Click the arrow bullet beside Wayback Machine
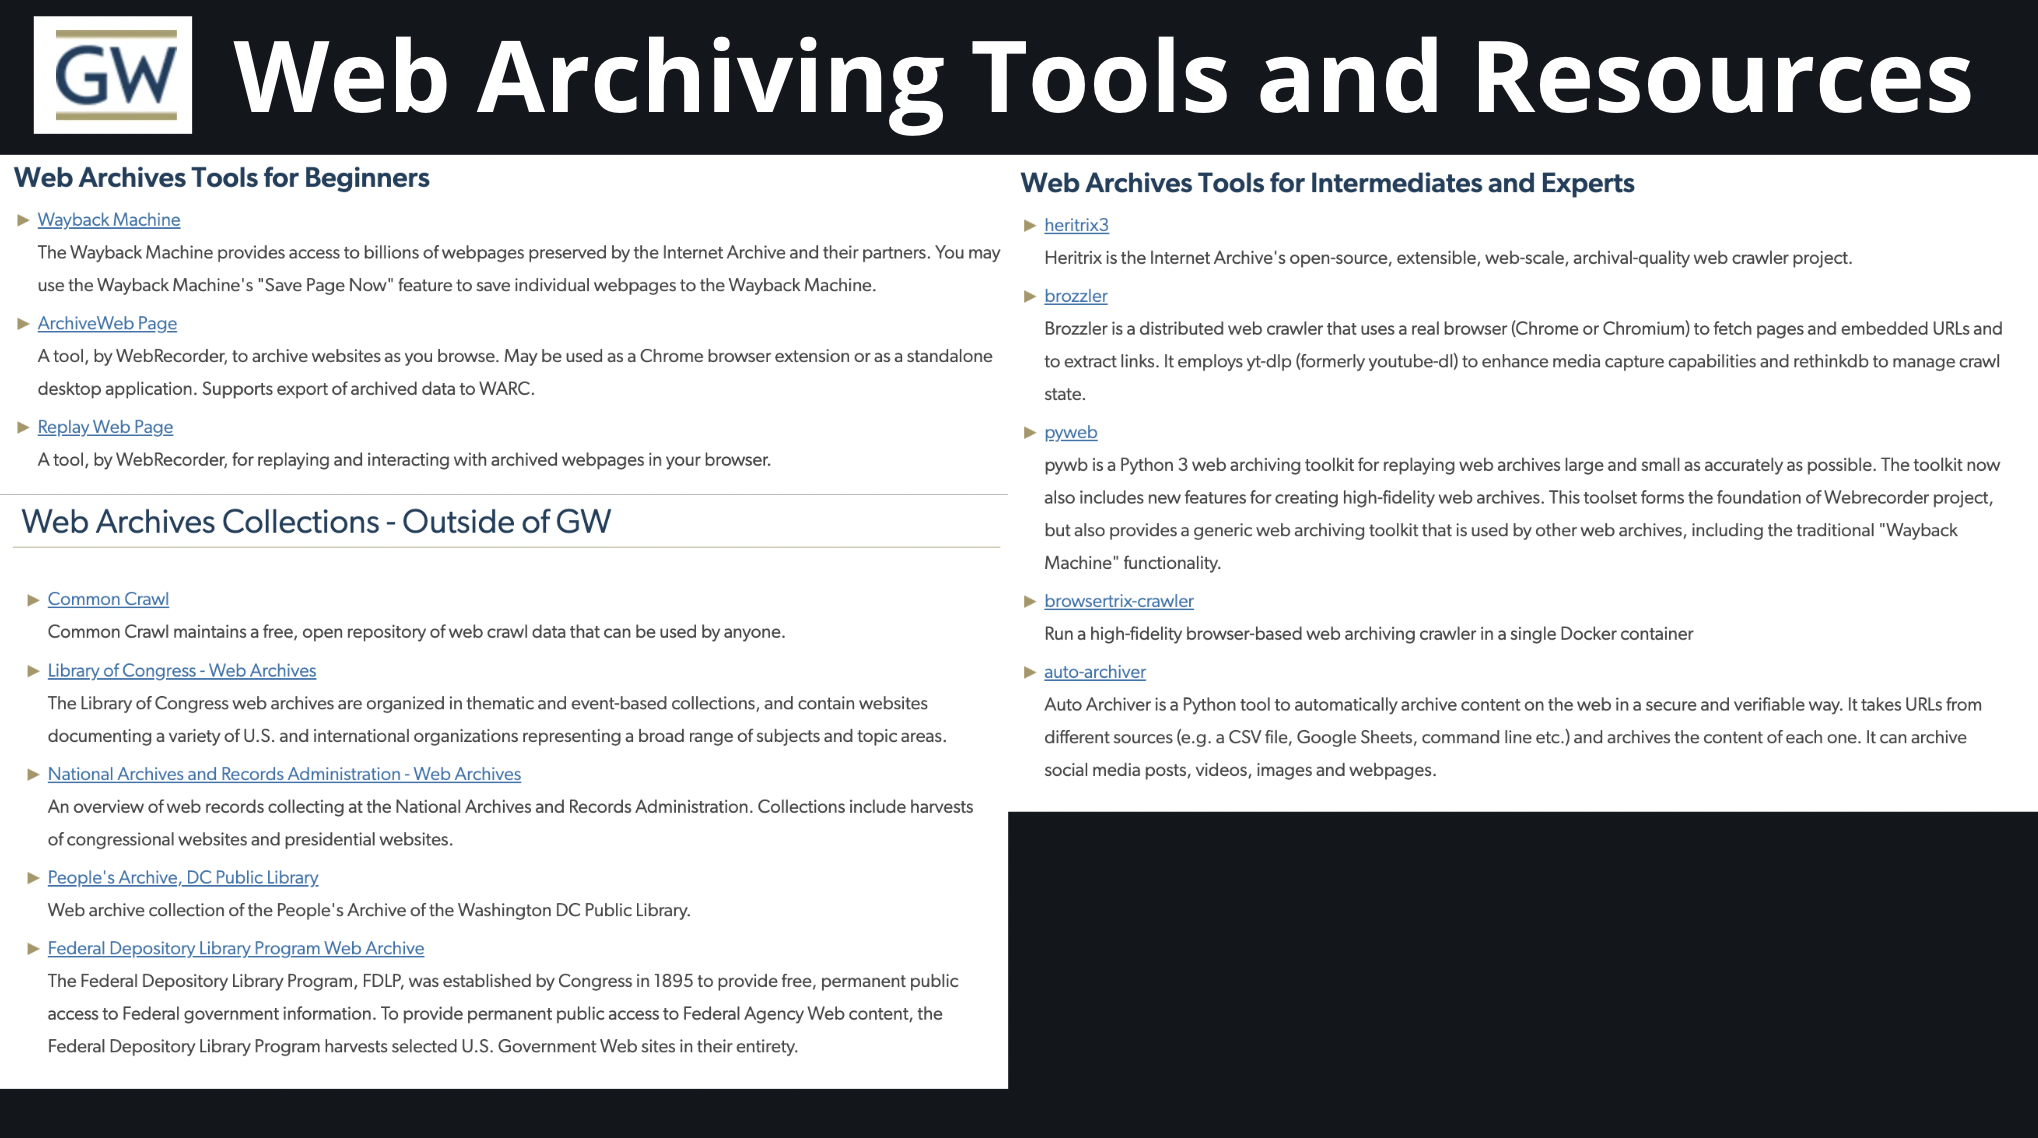 [23, 220]
